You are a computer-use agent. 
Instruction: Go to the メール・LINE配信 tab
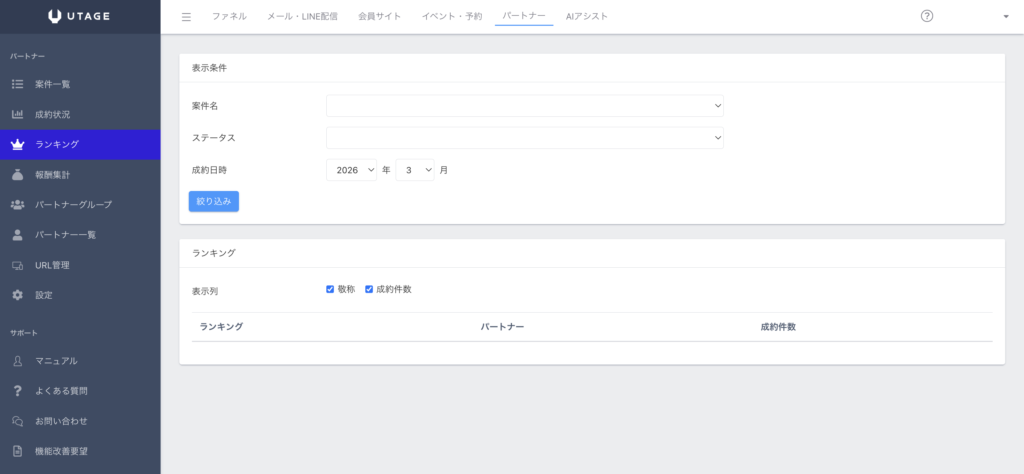pyautogui.click(x=303, y=17)
